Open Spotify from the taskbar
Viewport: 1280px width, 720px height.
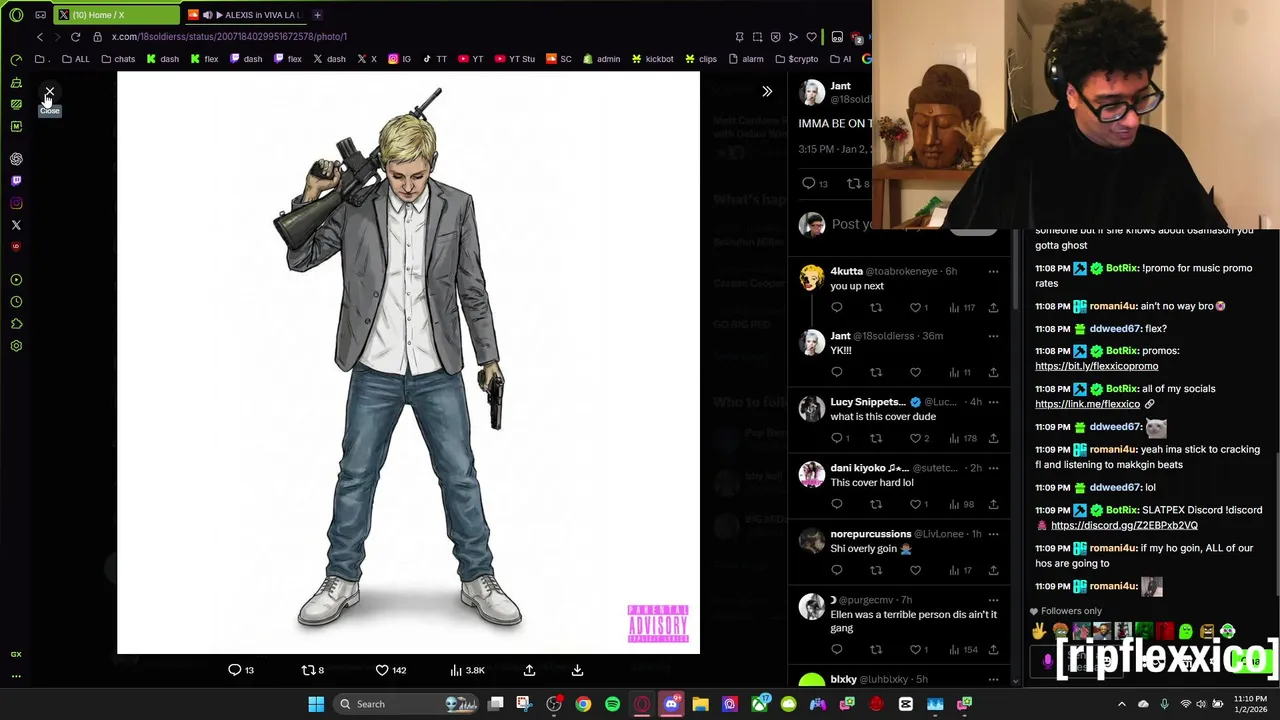[612, 704]
